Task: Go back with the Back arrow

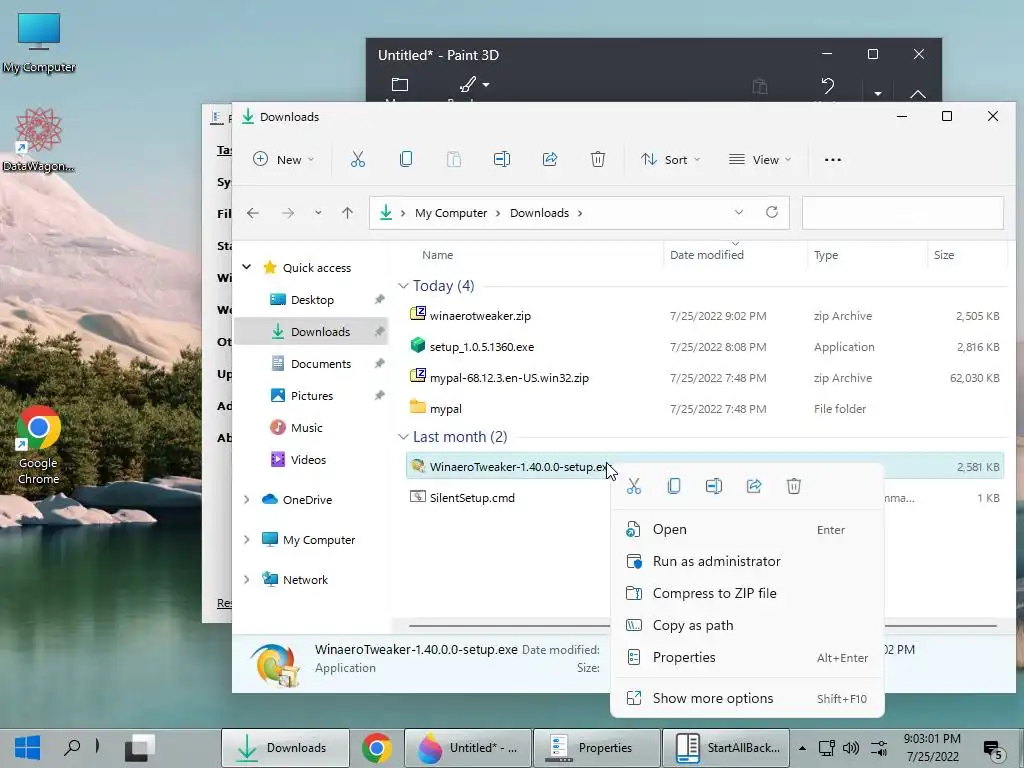Action: pos(253,213)
